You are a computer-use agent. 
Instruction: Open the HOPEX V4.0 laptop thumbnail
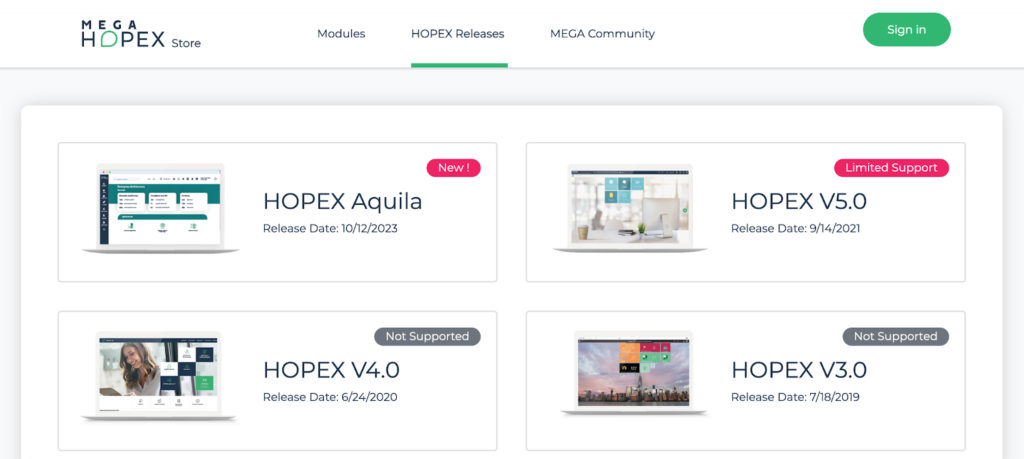click(x=161, y=376)
